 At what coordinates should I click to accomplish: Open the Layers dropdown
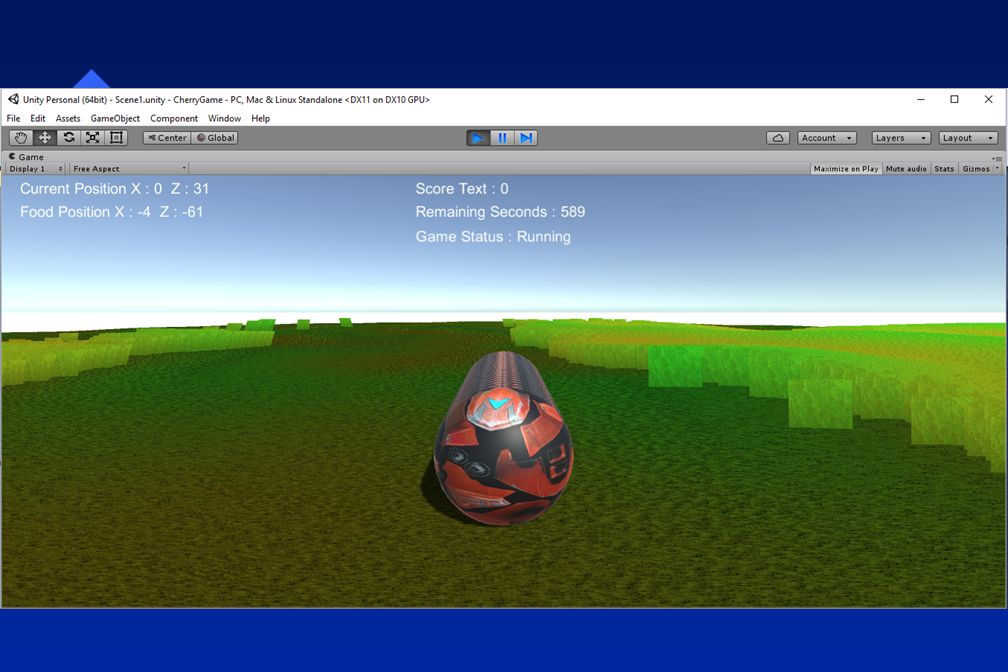pos(901,138)
